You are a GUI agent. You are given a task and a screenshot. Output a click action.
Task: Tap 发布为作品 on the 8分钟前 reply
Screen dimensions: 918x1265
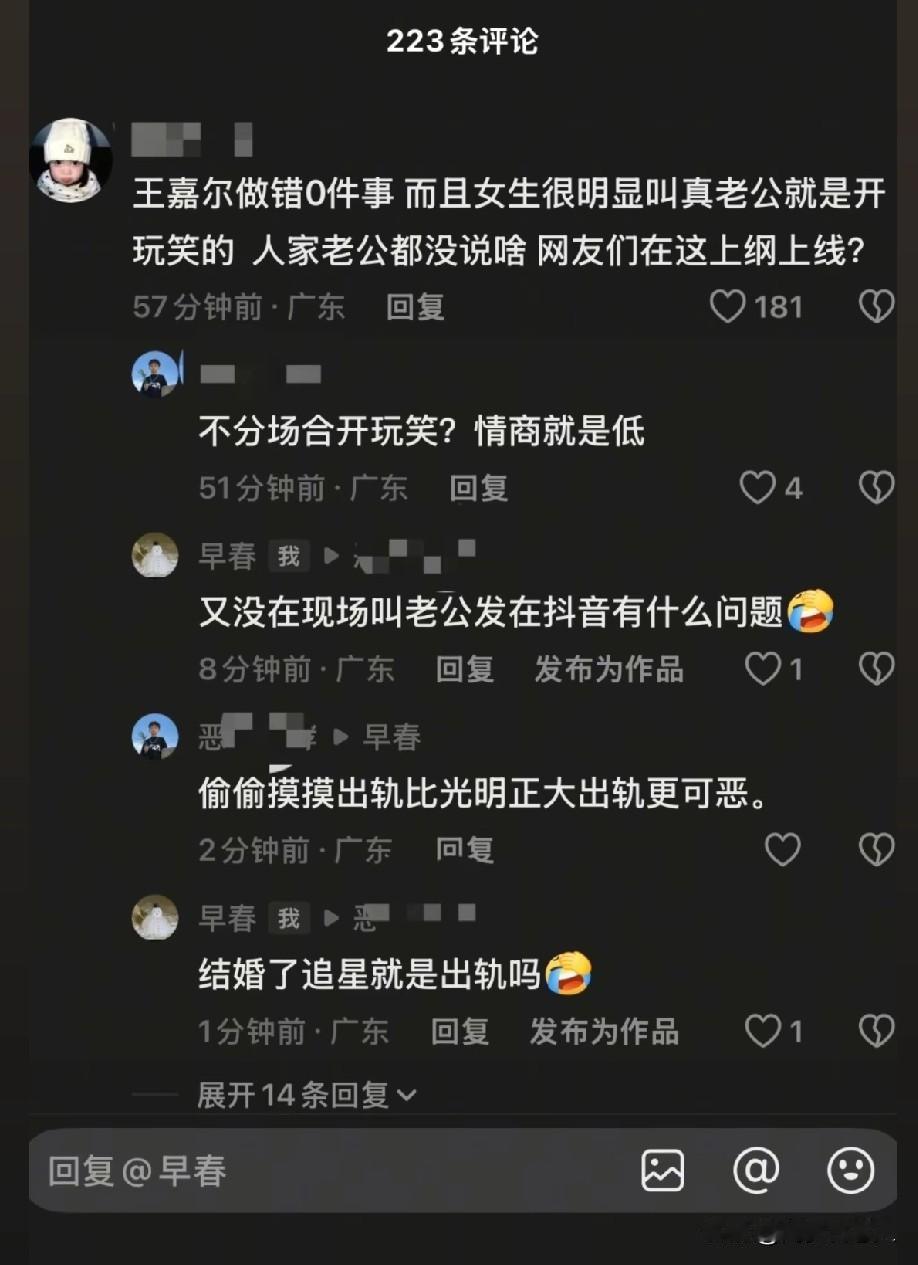pyautogui.click(x=609, y=669)
